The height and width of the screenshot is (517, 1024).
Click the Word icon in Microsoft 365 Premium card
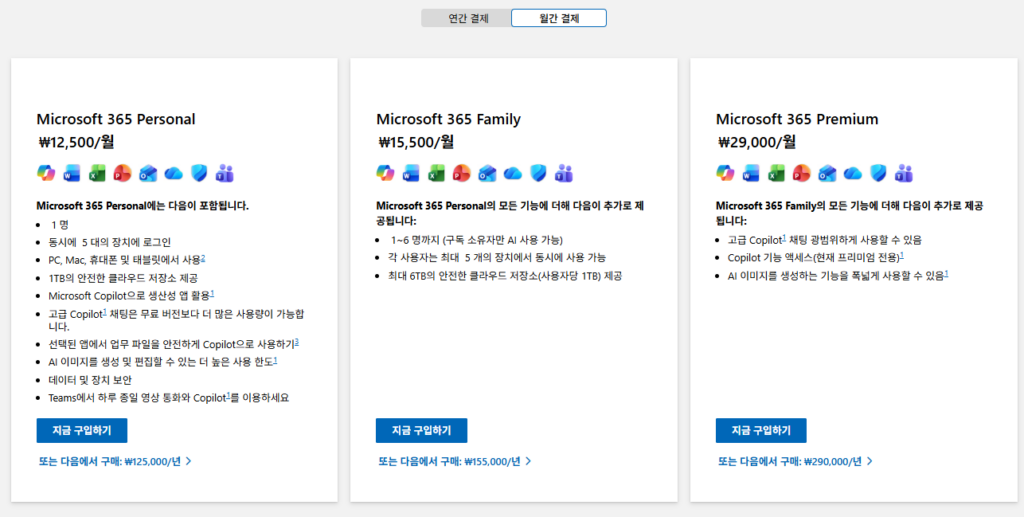click(x=750, y=173)
